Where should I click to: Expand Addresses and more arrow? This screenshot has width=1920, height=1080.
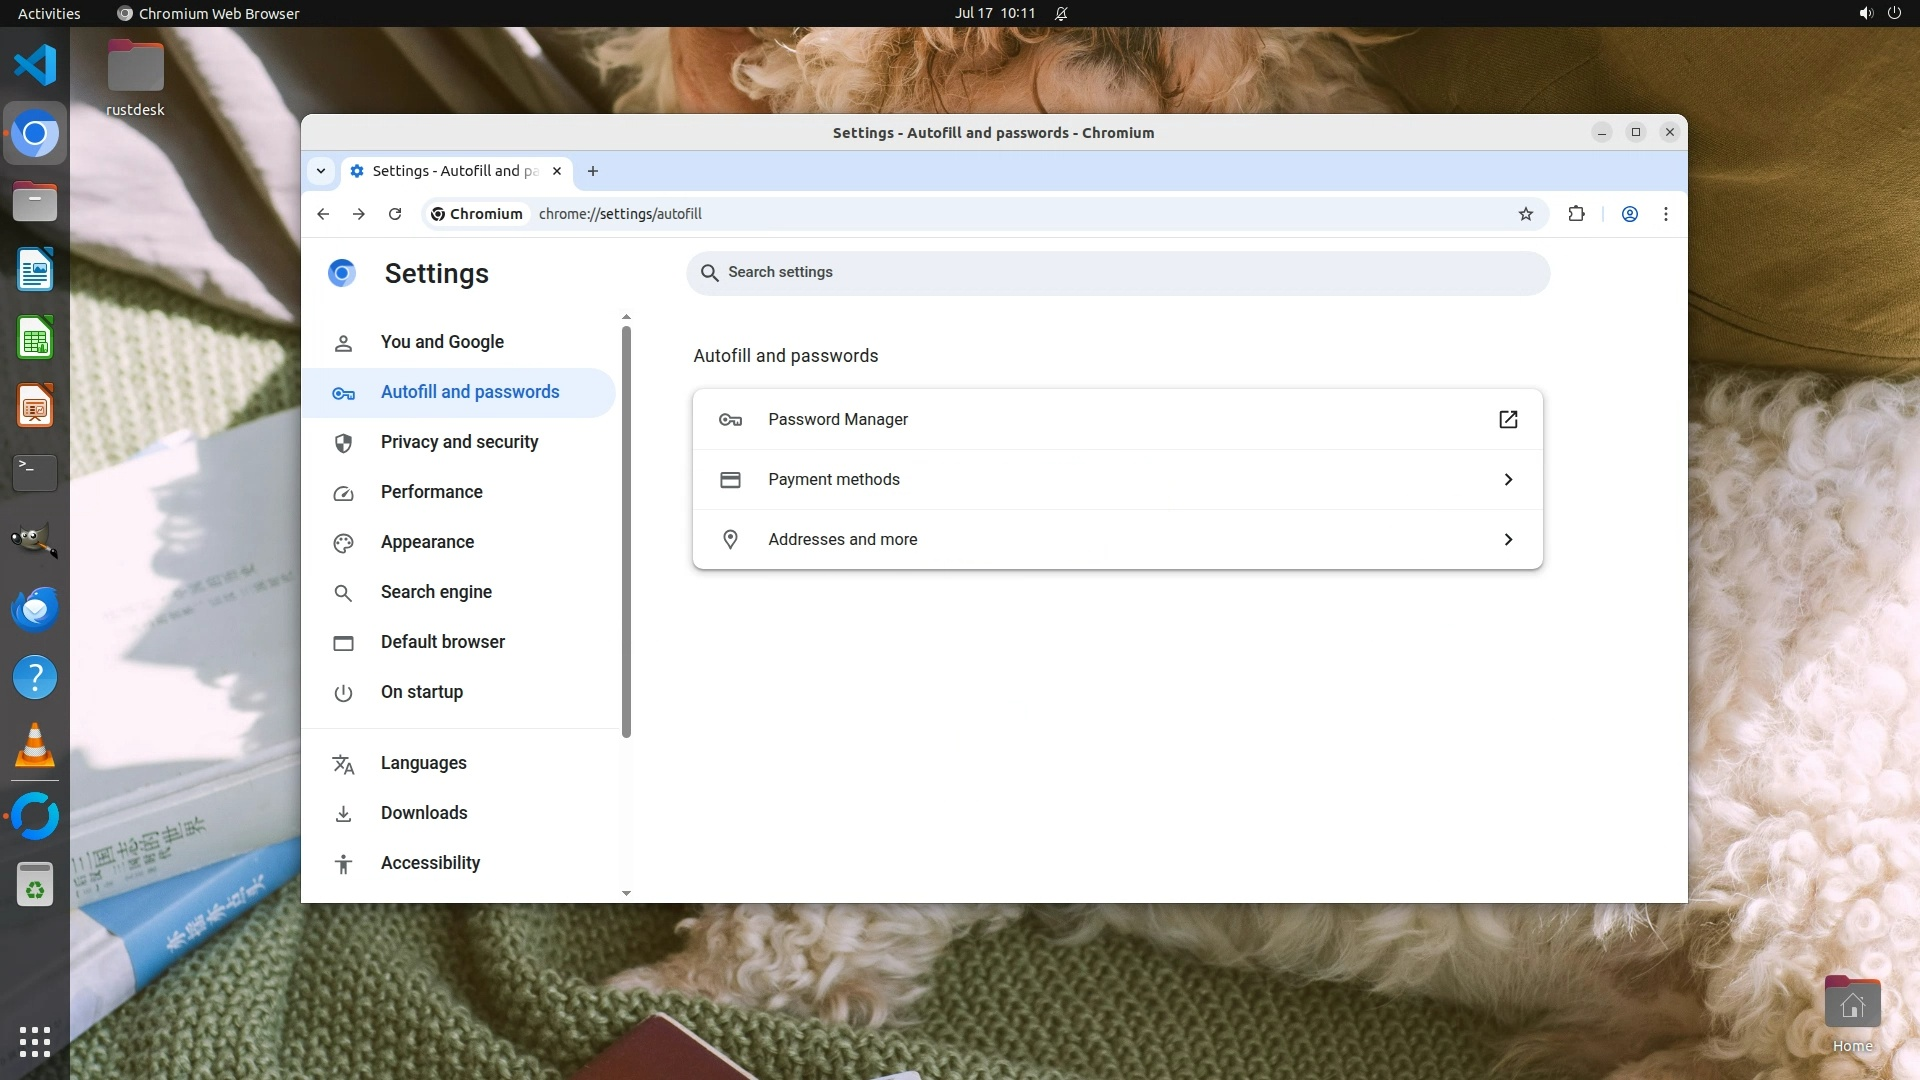coord(1508,540)
